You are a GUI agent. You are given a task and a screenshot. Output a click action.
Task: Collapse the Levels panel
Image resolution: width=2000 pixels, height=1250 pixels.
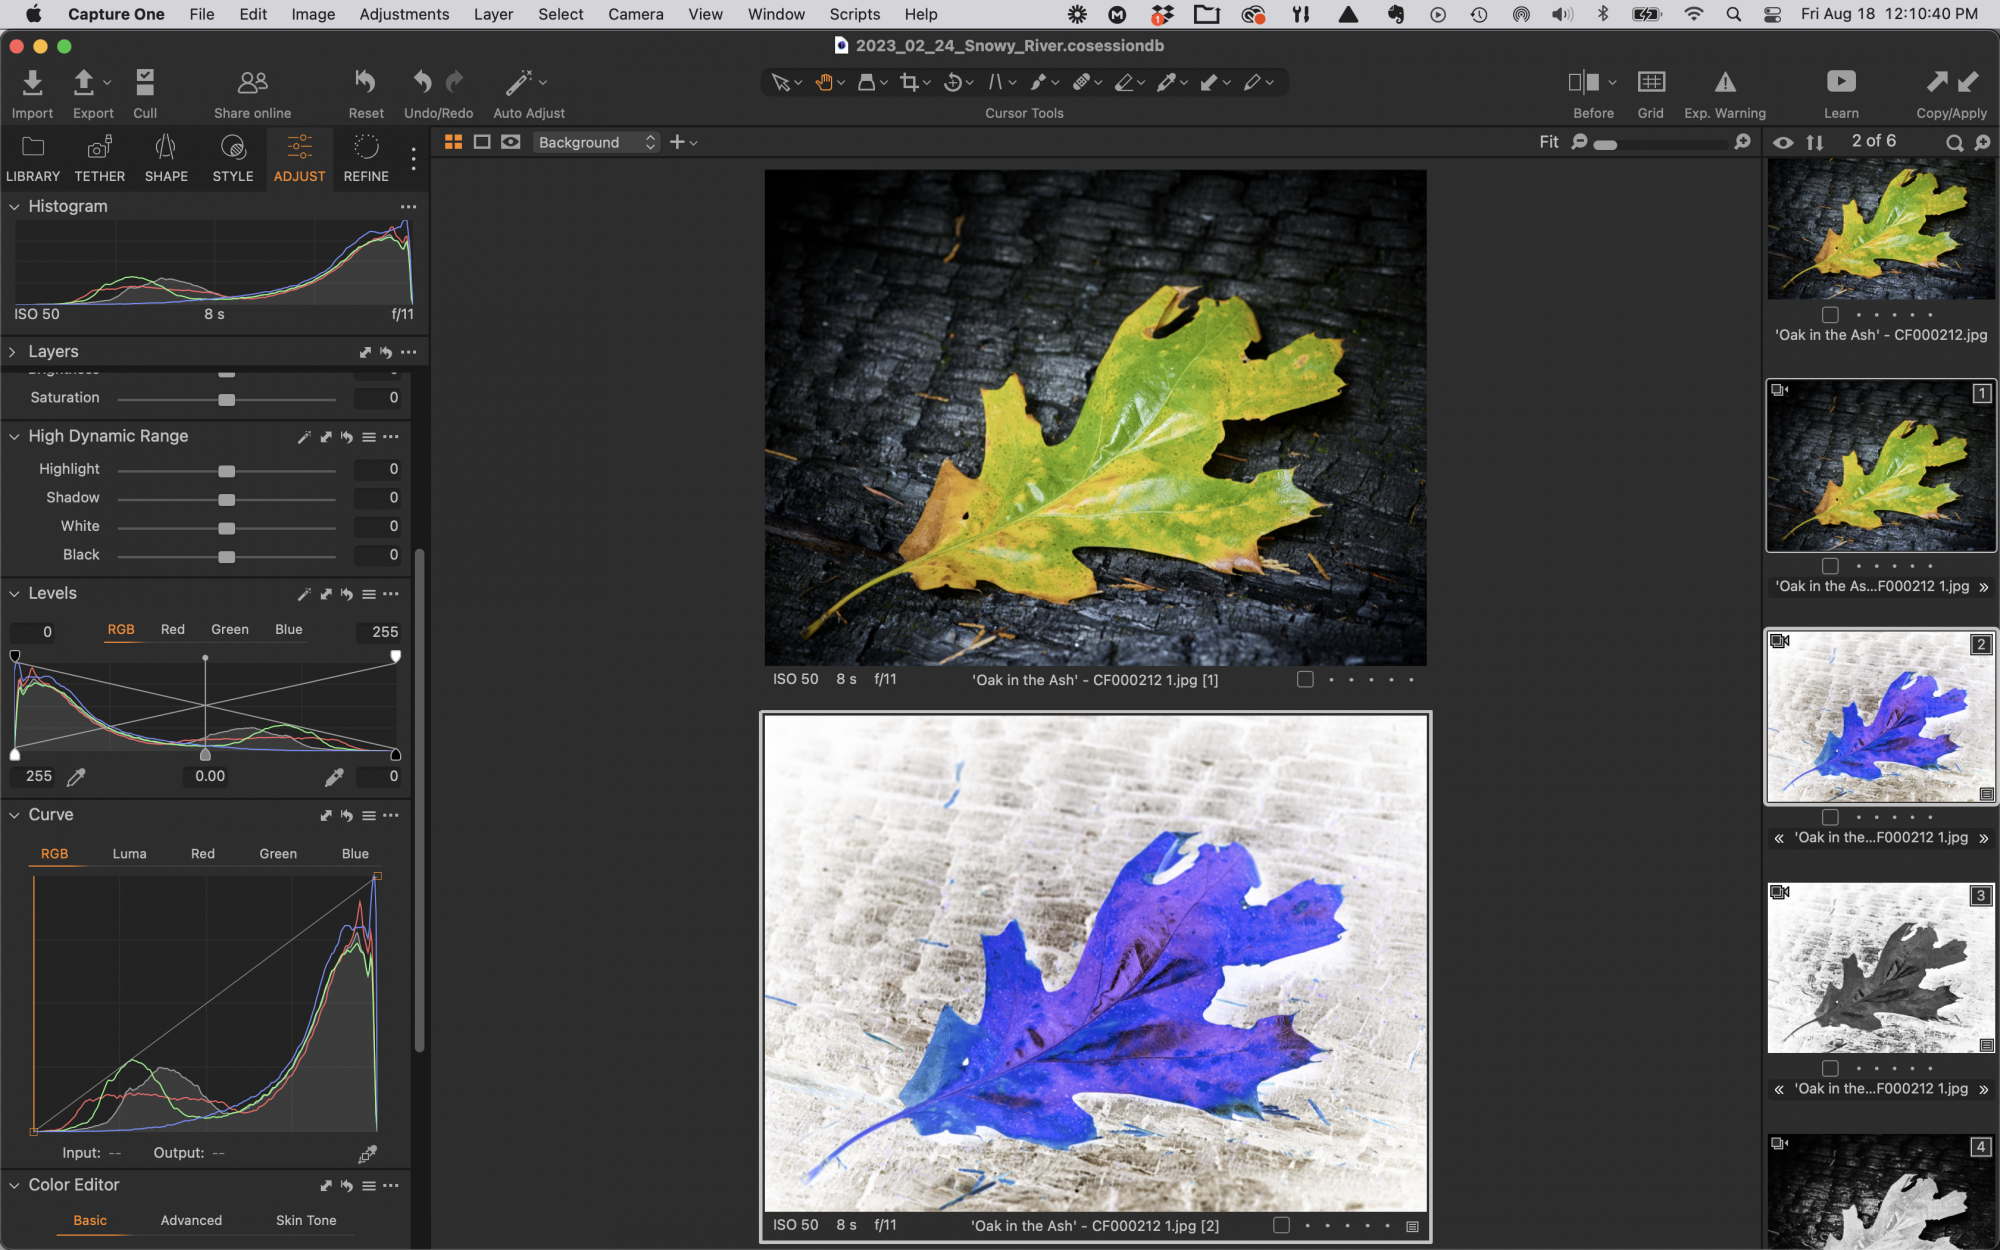point(14,593)
